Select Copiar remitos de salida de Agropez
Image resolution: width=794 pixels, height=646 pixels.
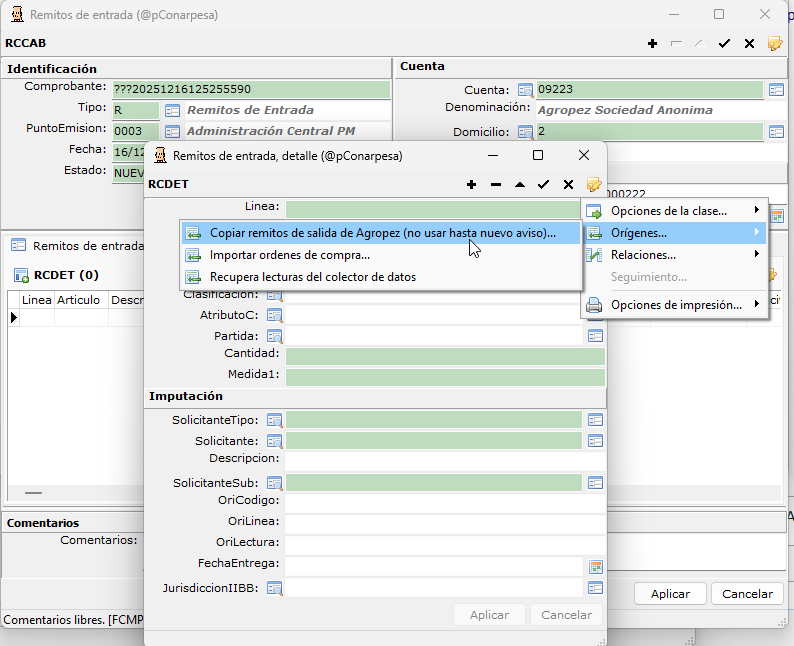382,233
